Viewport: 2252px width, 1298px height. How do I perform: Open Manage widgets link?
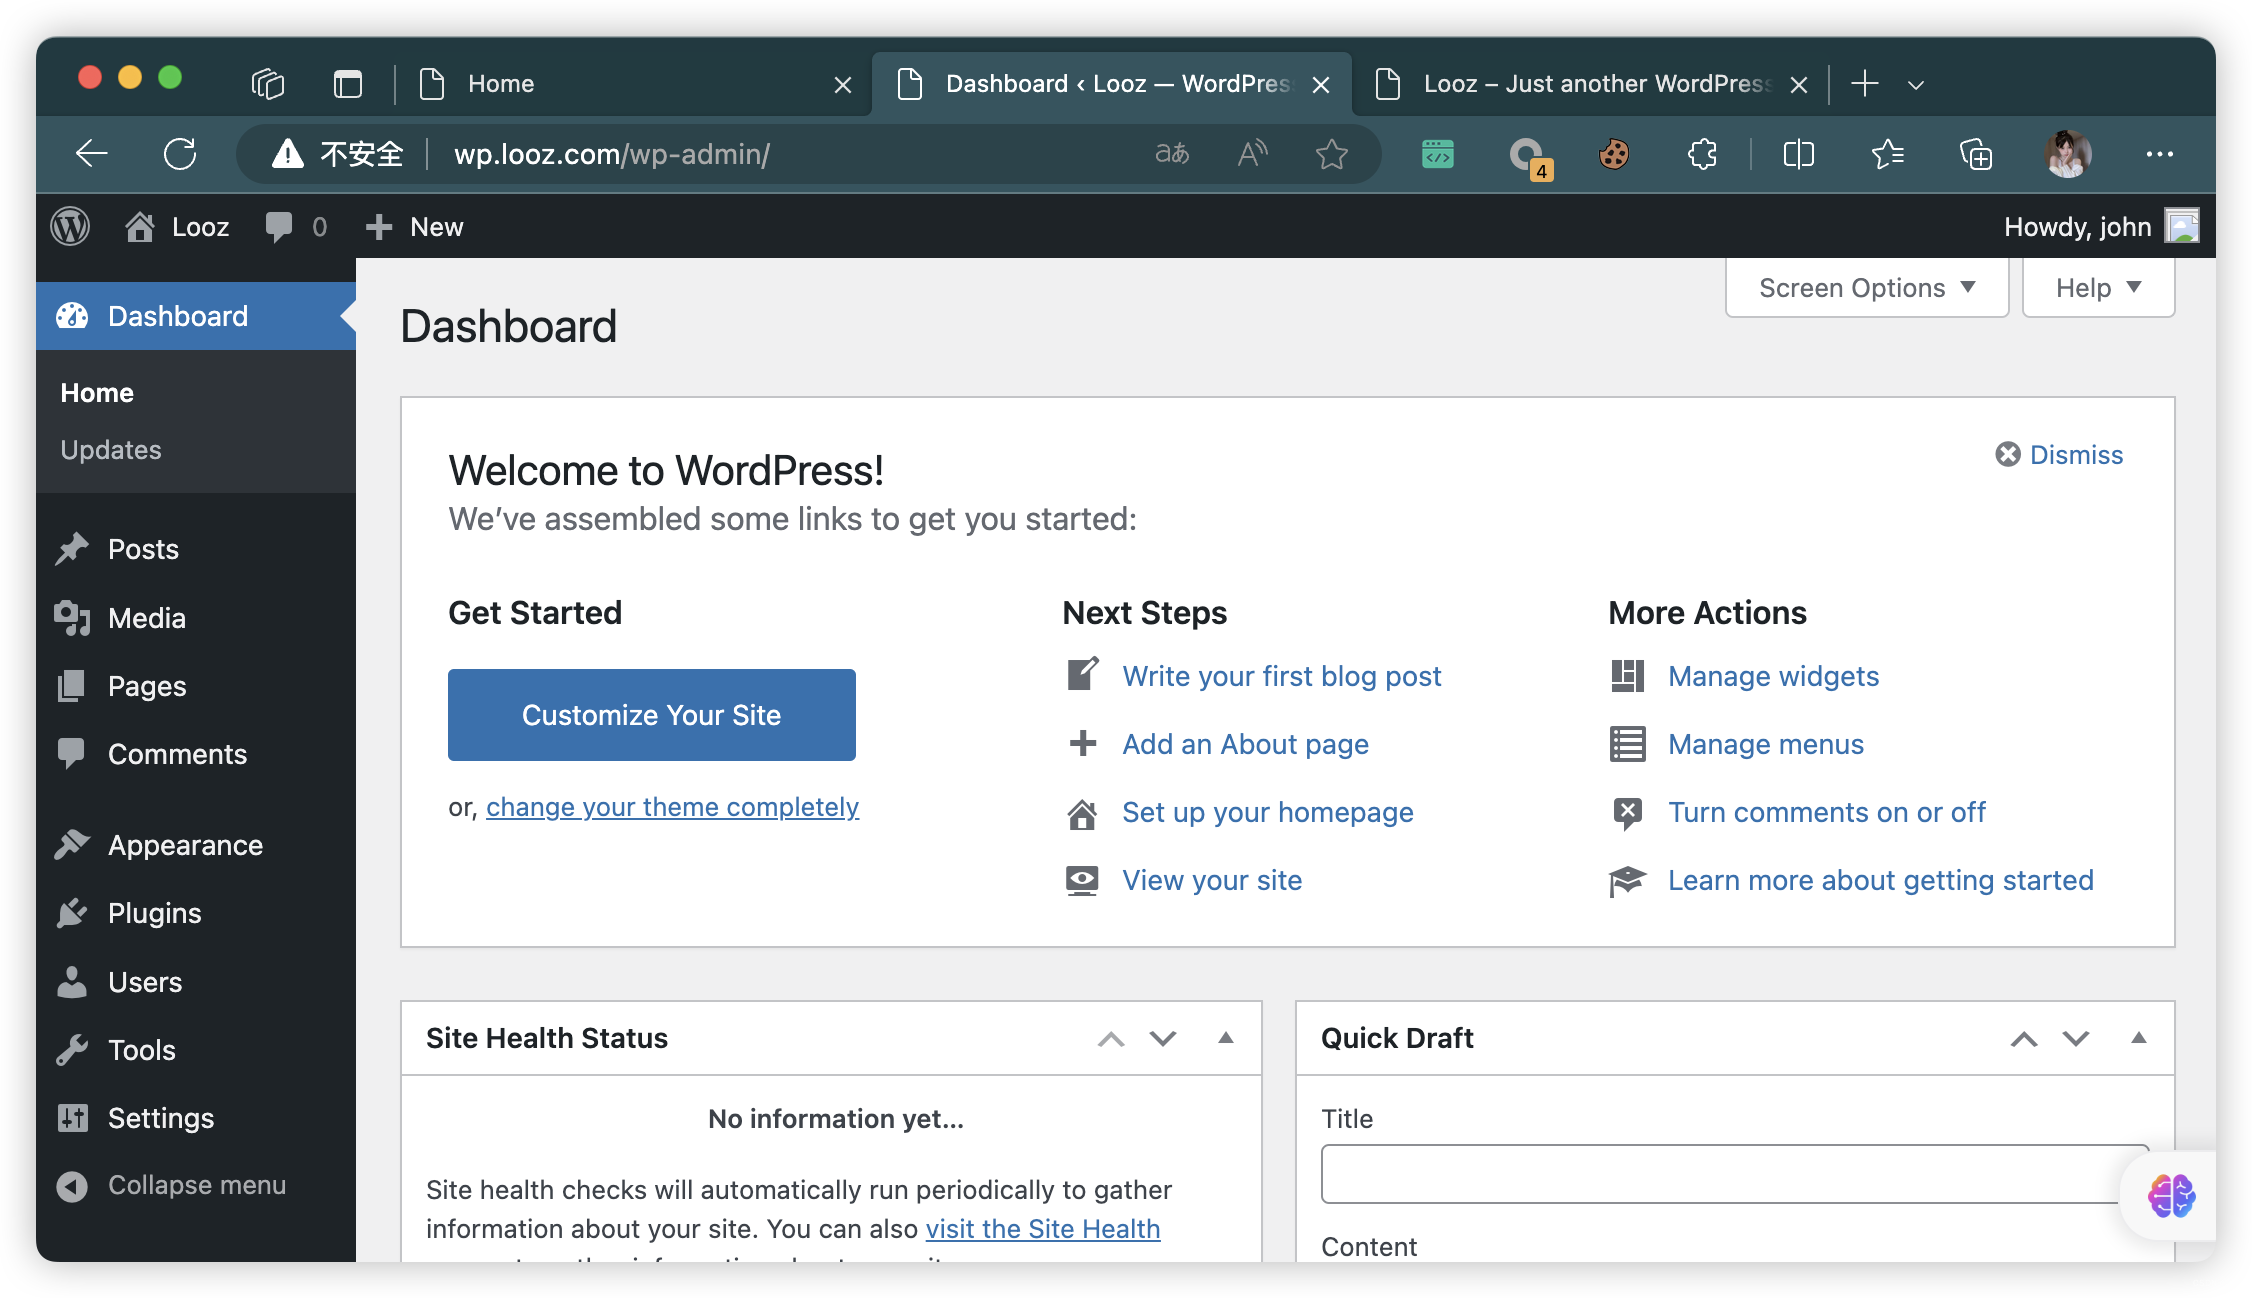tap(1773, 676)
